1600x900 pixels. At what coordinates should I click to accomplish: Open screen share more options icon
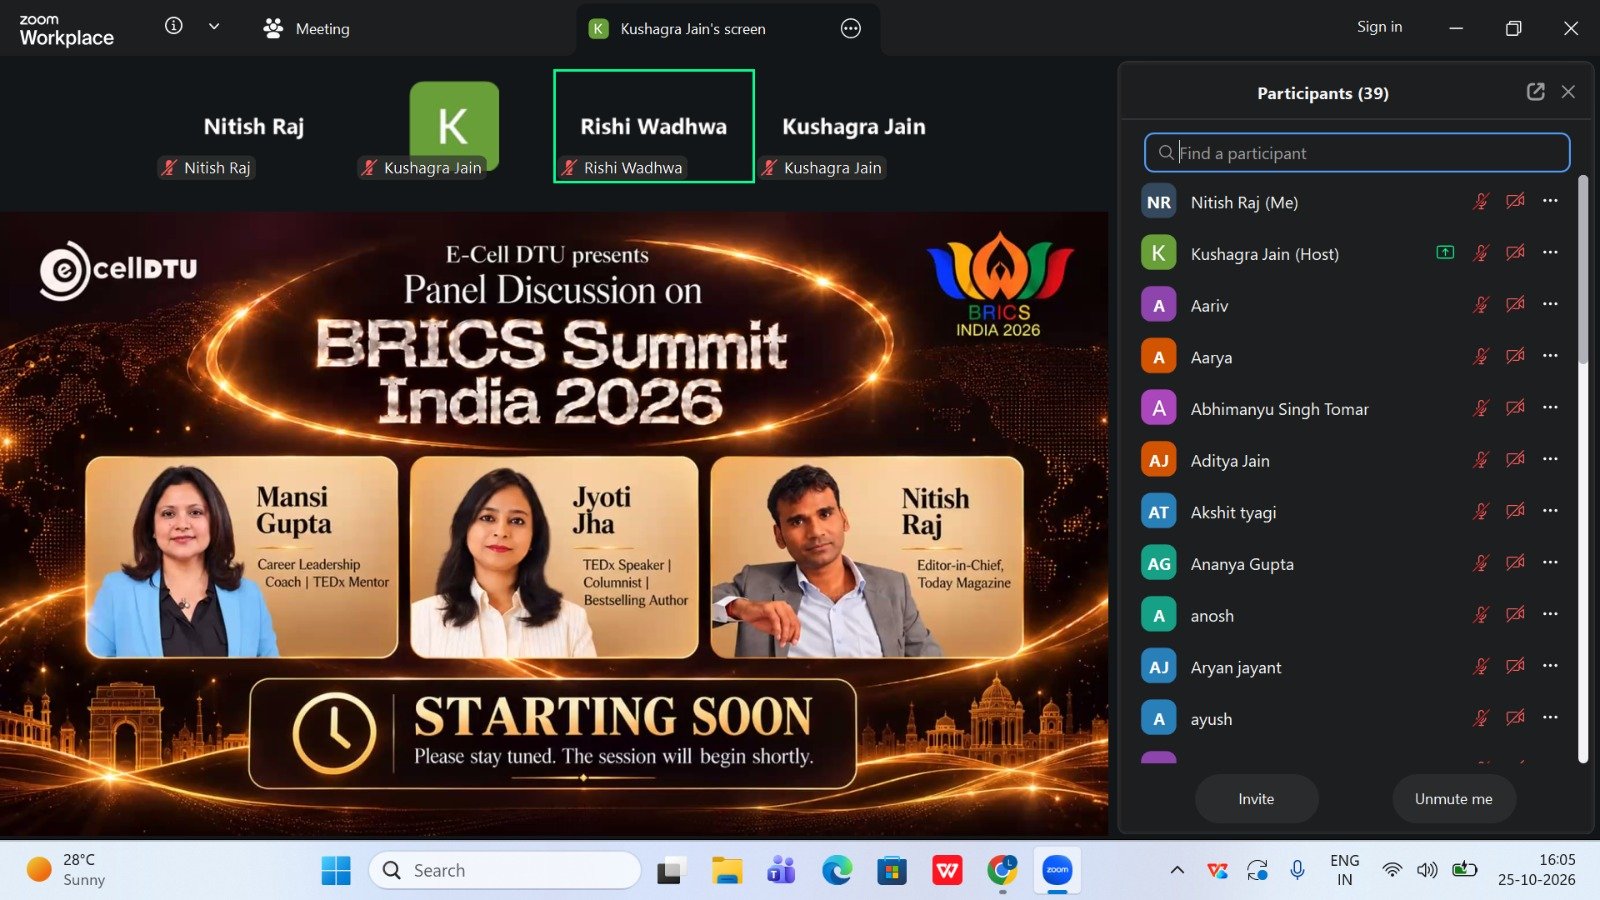[x=851, y=29]
